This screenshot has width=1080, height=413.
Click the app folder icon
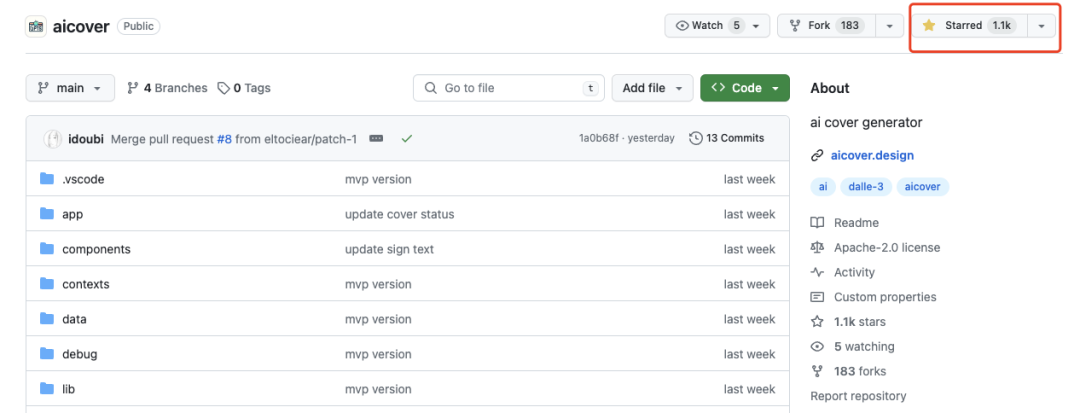coord(47,214)
